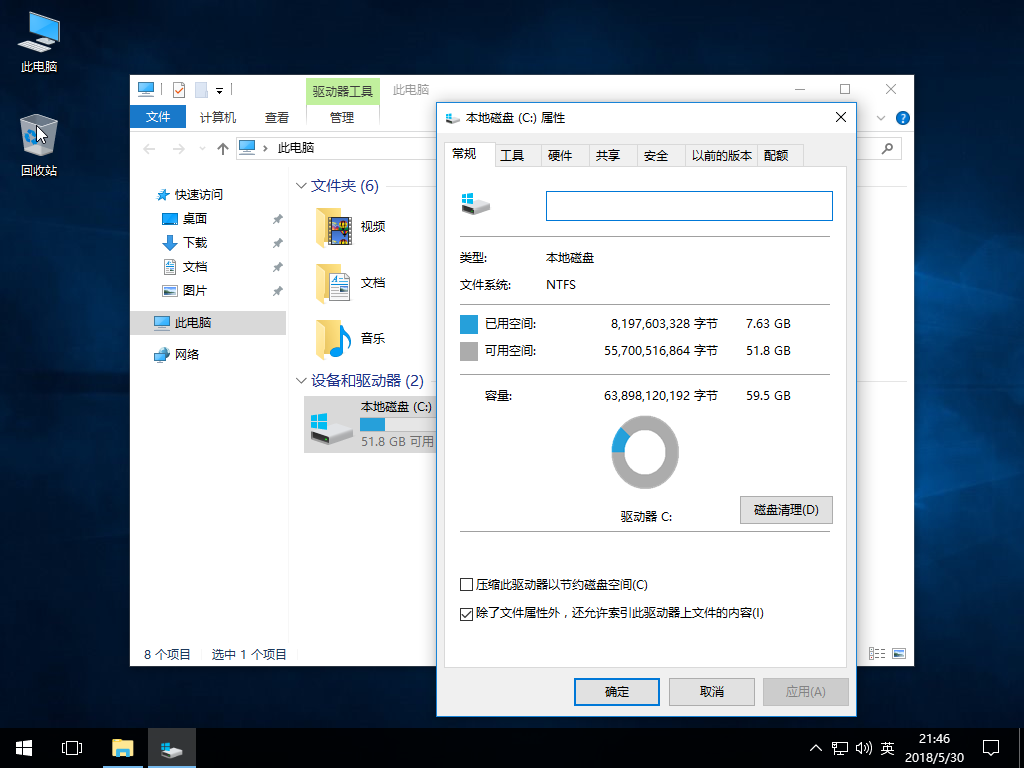1024x768 pixels.
Task: Switch to the 安全 tab
Action: (x=656, y=155)
